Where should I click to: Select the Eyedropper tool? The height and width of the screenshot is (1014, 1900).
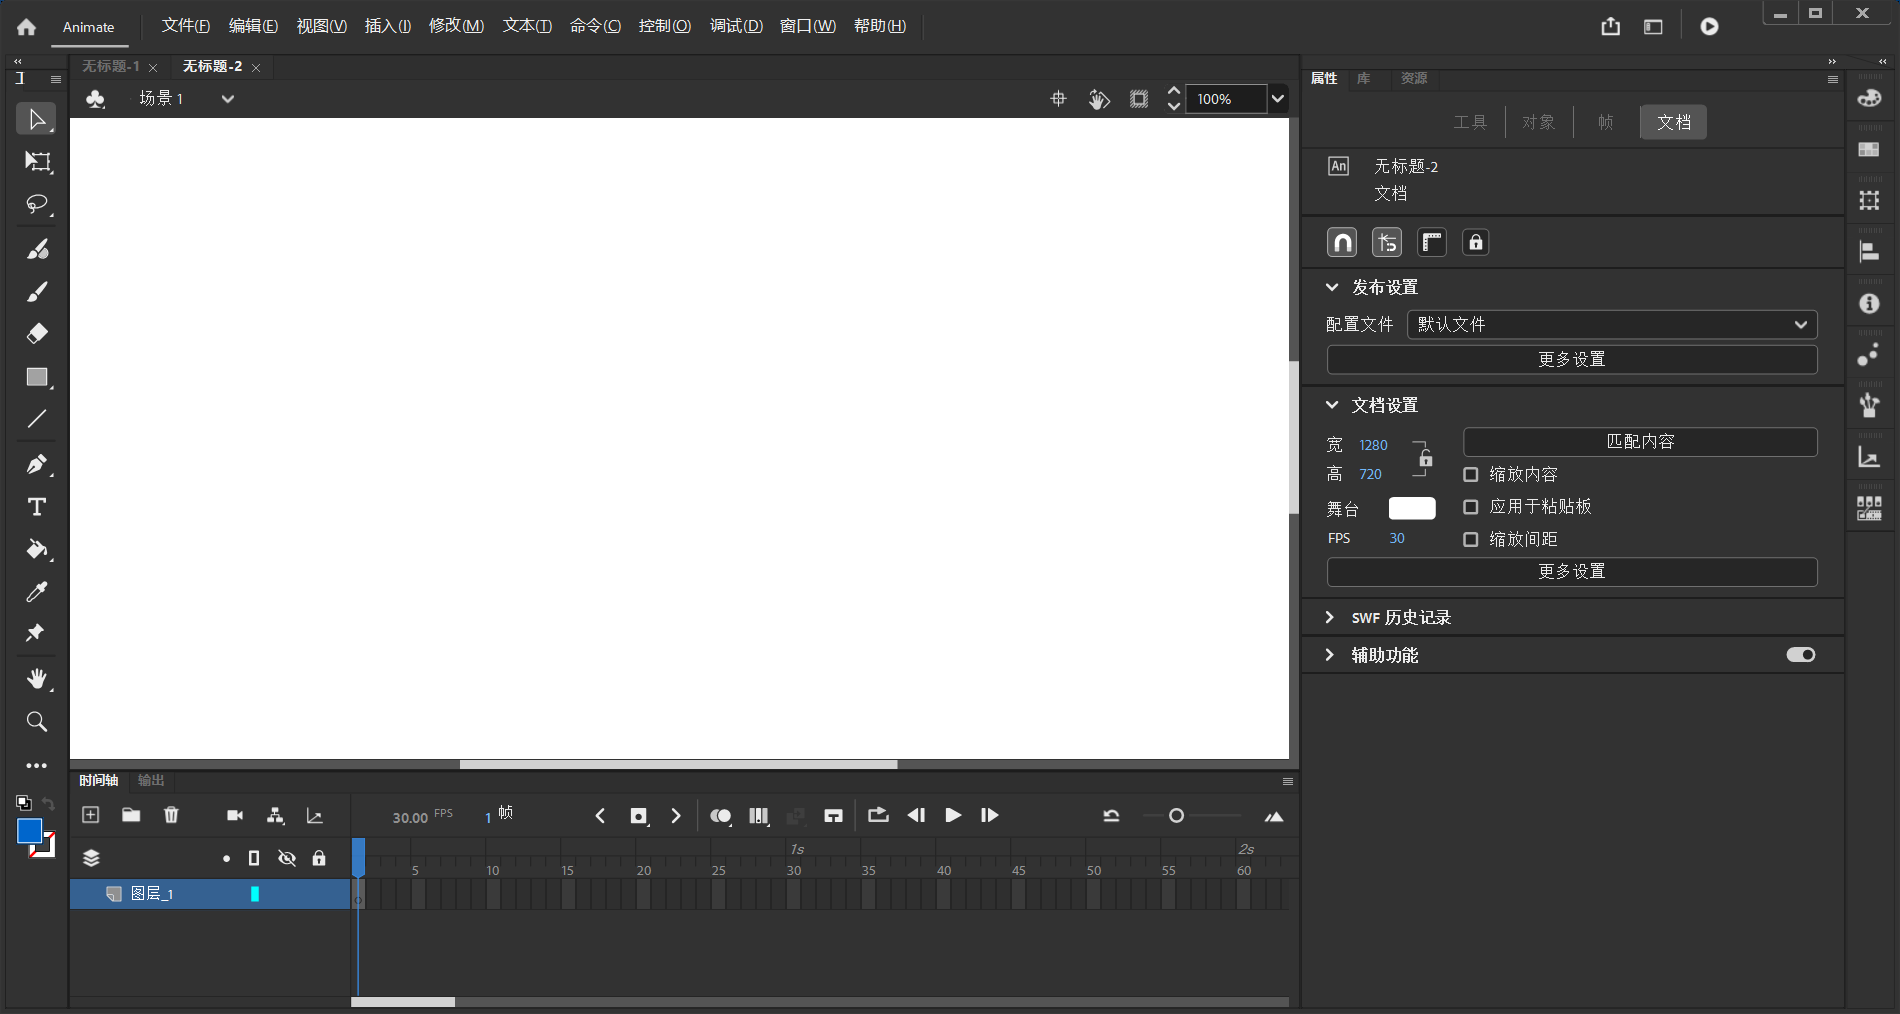pos(37,592)
